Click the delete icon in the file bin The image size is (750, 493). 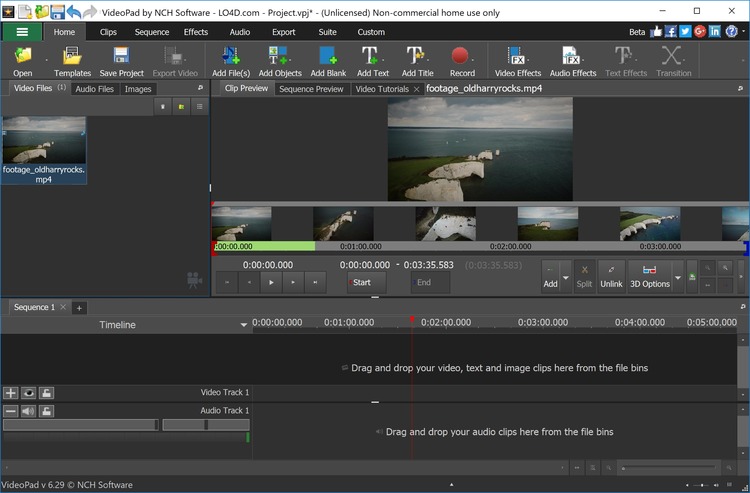coord(163,107)
